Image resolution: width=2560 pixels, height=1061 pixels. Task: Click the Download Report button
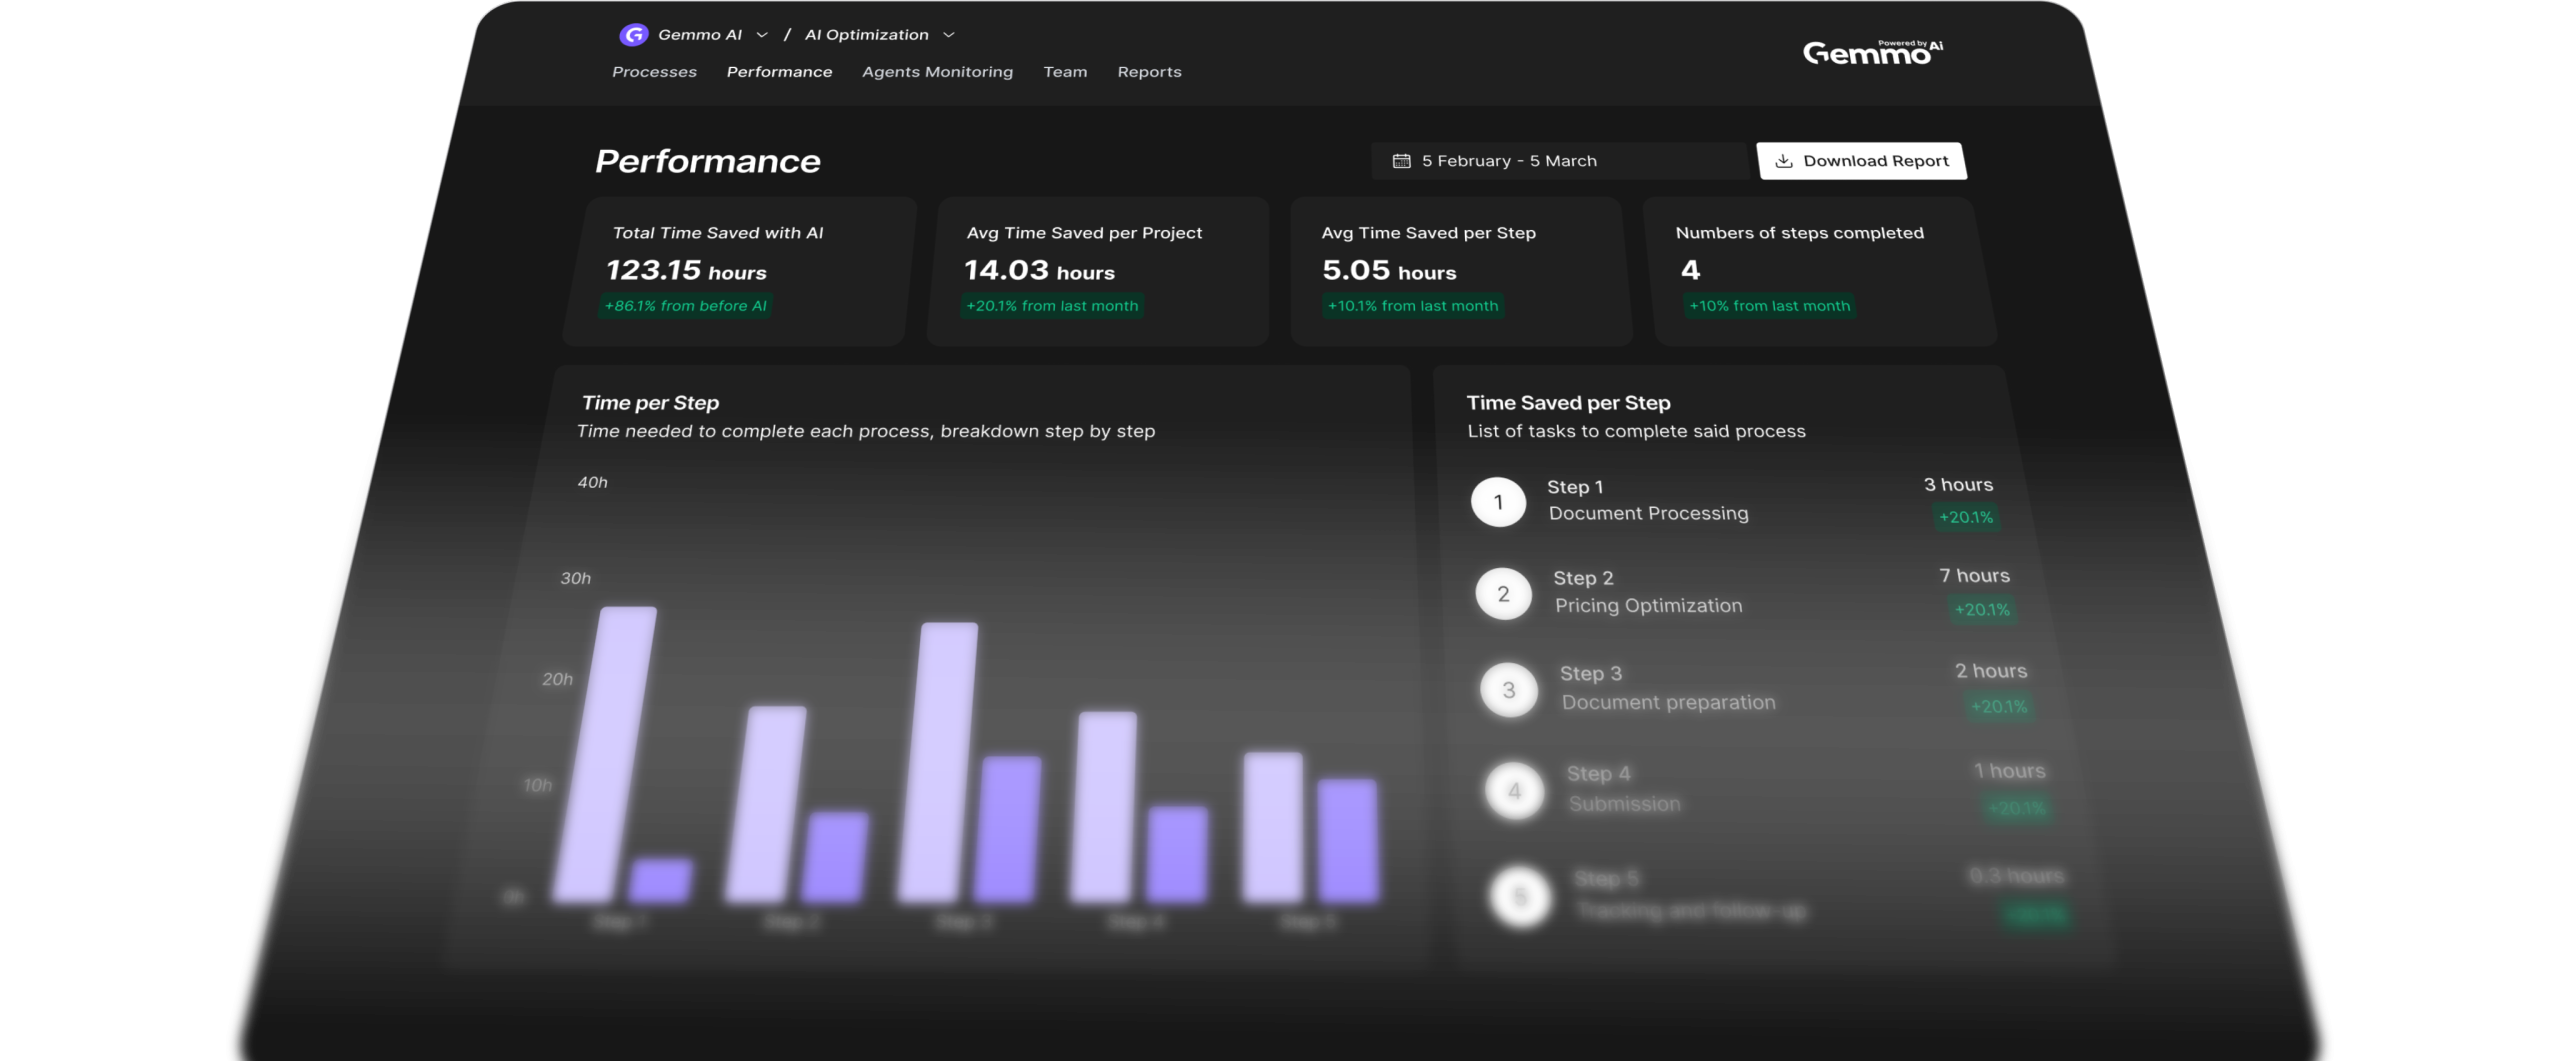[x=1861, y=161]
